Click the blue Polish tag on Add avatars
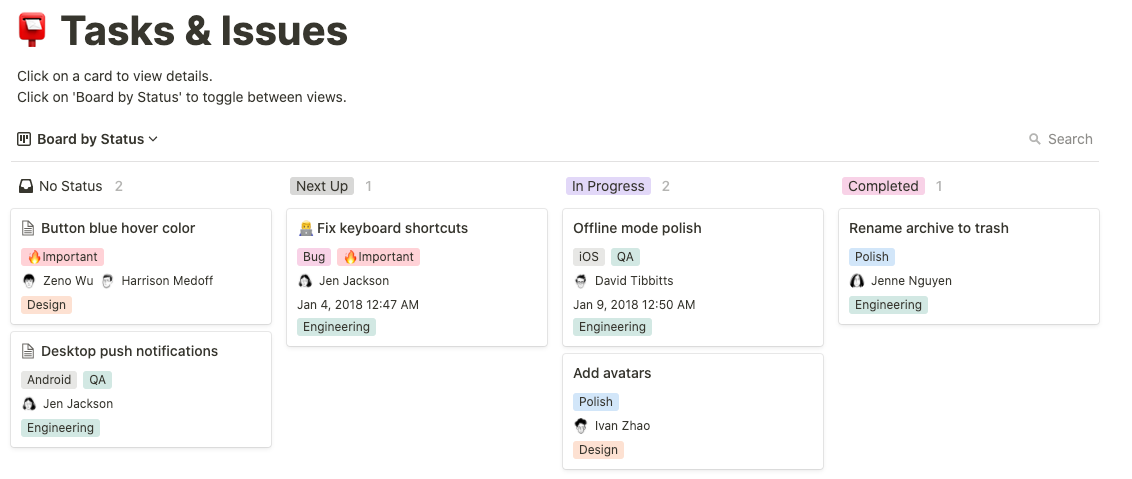The width and height of the screenshot is (1132, 479). [x=596, y=402]
